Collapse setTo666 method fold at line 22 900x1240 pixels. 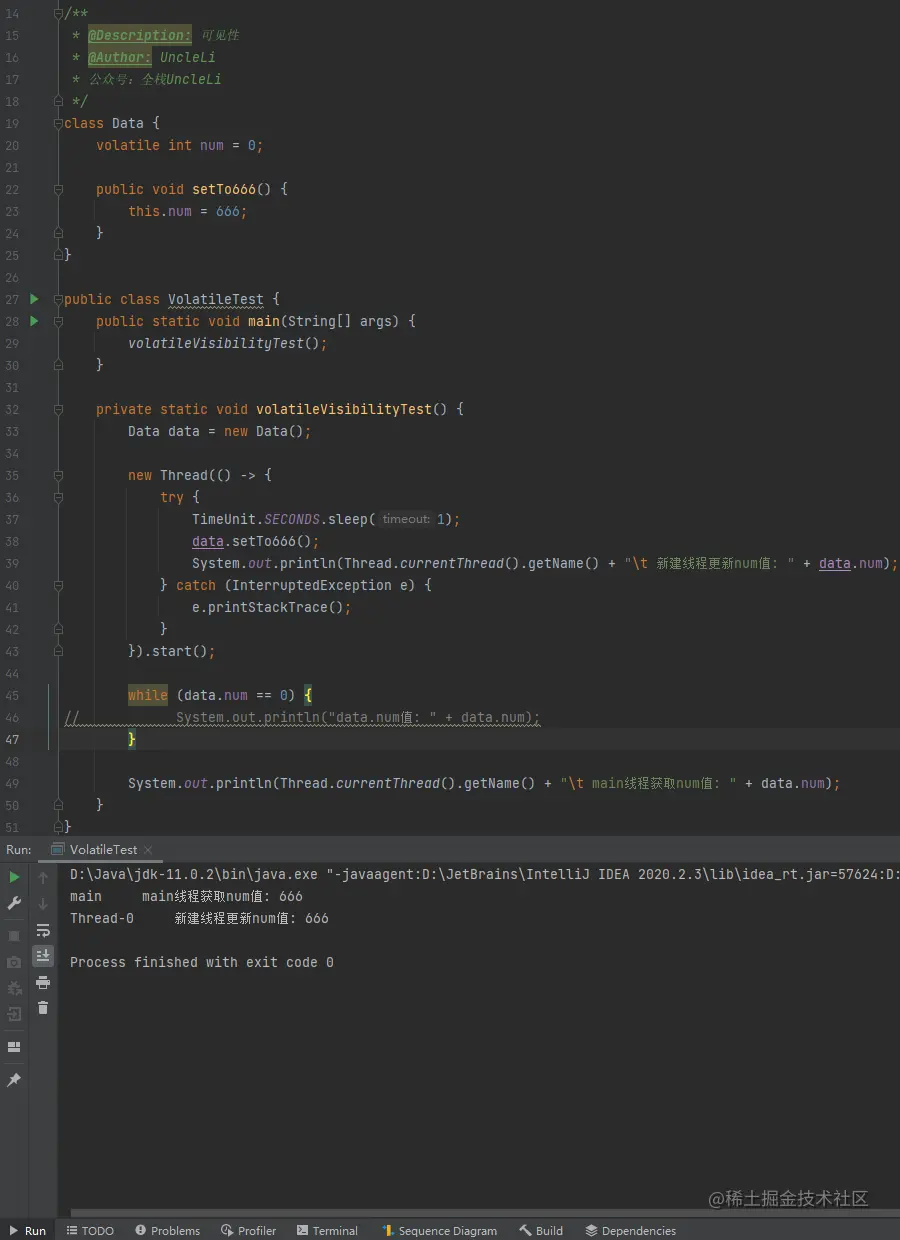[x=58, y=189]
